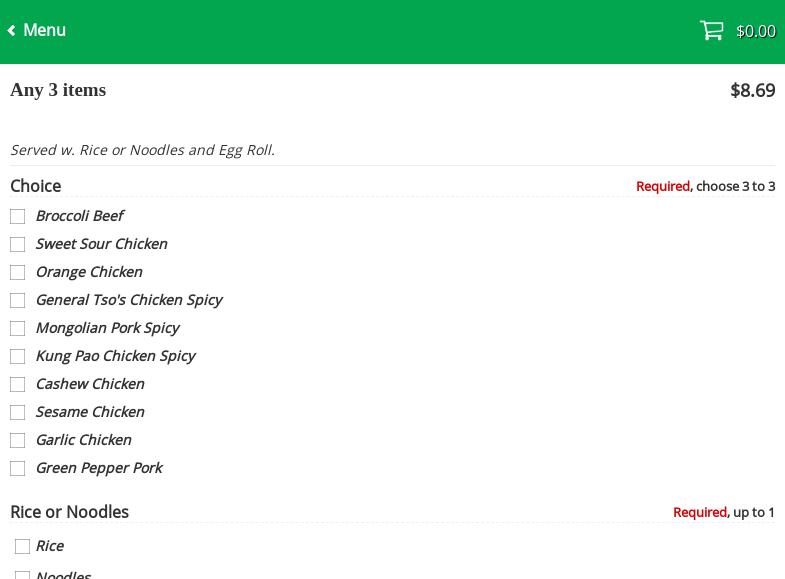Image resolution: width=785 pixels, height=579 pixels.
Task: Click the Any 3 items title
Action: [x=58, y=90]
